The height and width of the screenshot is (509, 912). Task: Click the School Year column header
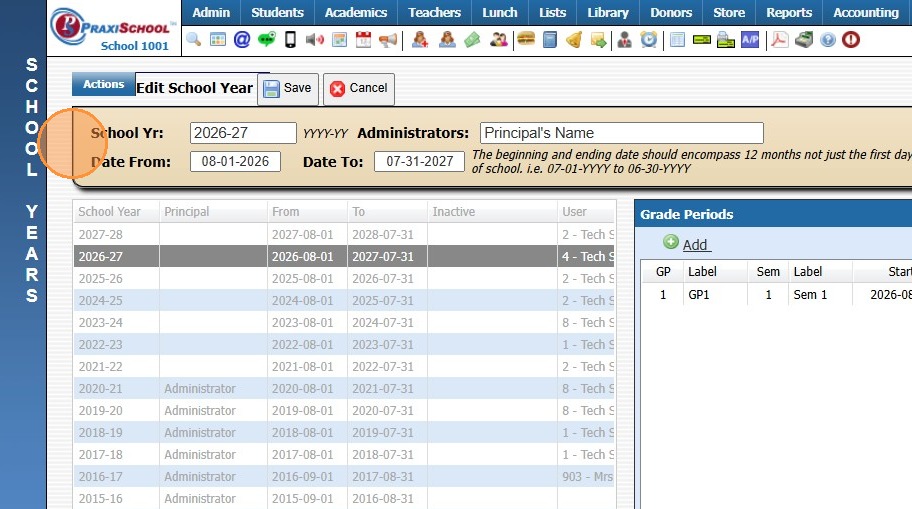(x=116, y=212)
